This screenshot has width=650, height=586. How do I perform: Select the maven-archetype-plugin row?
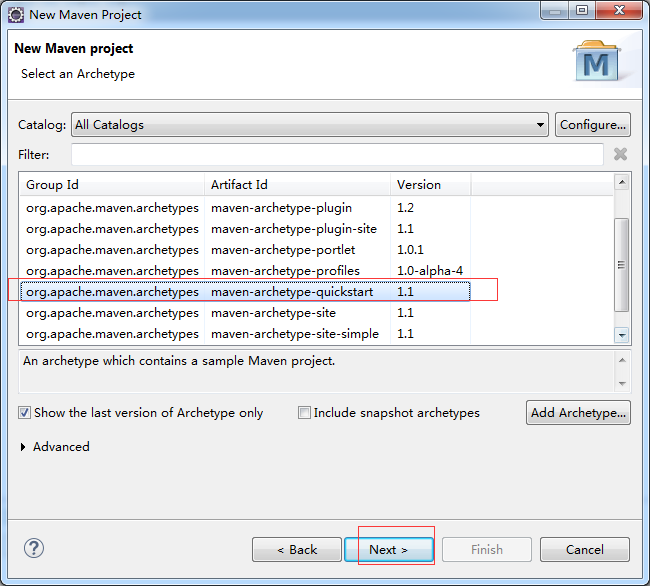point(245,208)
